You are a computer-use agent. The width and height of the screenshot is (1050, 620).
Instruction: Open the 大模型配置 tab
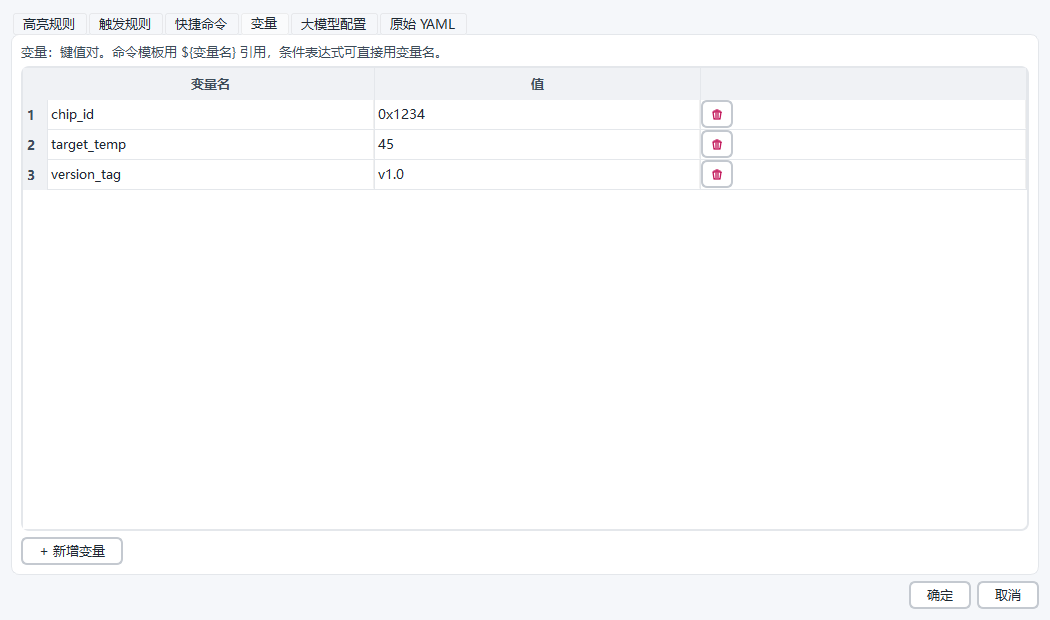coord(333,24)
